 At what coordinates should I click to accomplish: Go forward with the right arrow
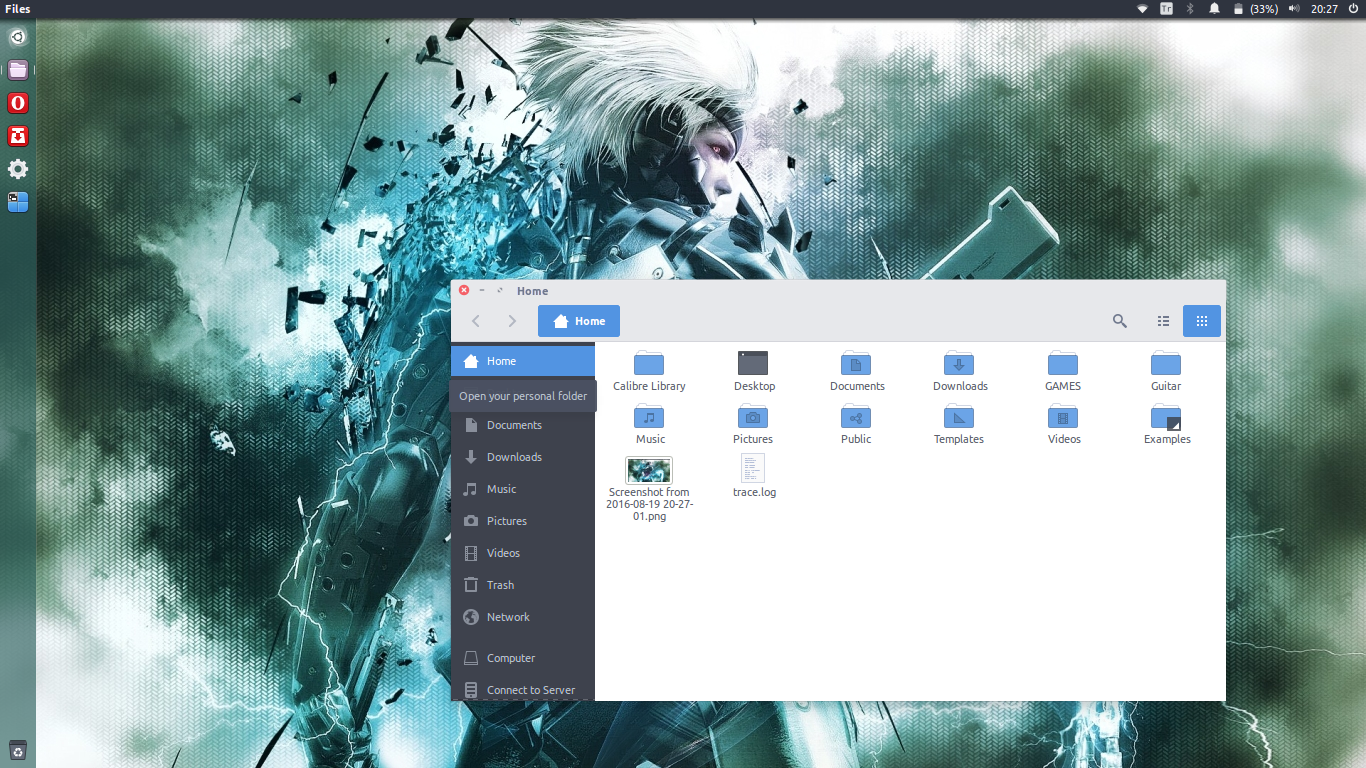(x=512, y=321)
